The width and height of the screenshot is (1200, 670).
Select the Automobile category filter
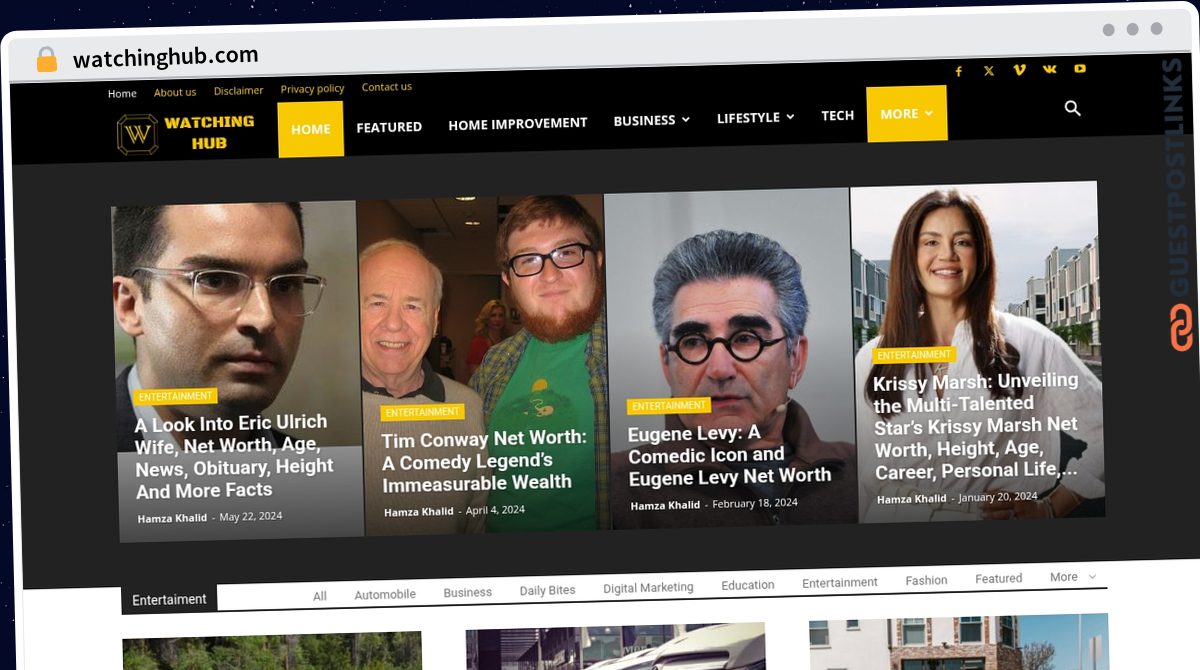[x=385, y=594]
